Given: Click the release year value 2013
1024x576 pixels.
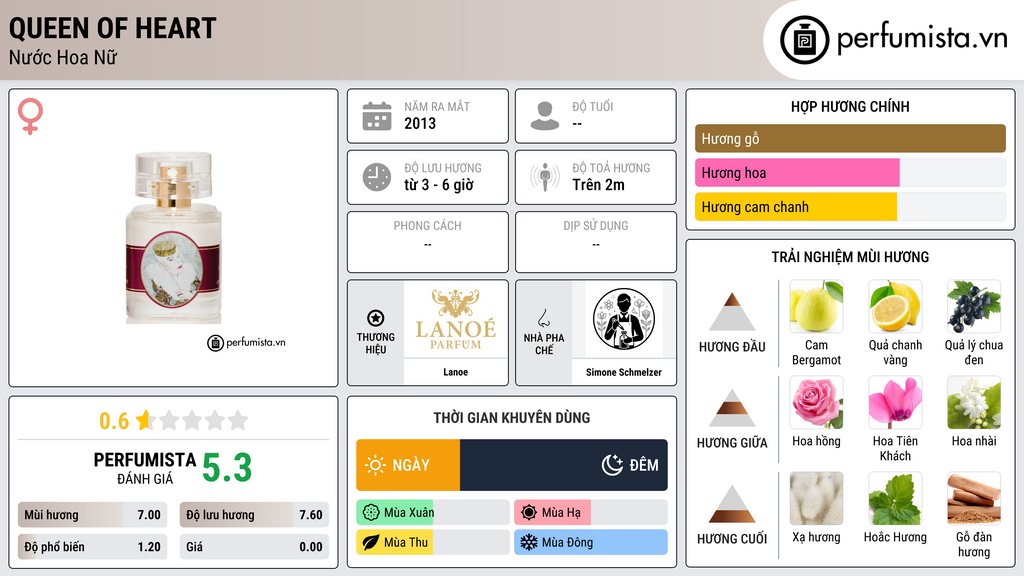Looking at the screenshot, I should 420,123.
